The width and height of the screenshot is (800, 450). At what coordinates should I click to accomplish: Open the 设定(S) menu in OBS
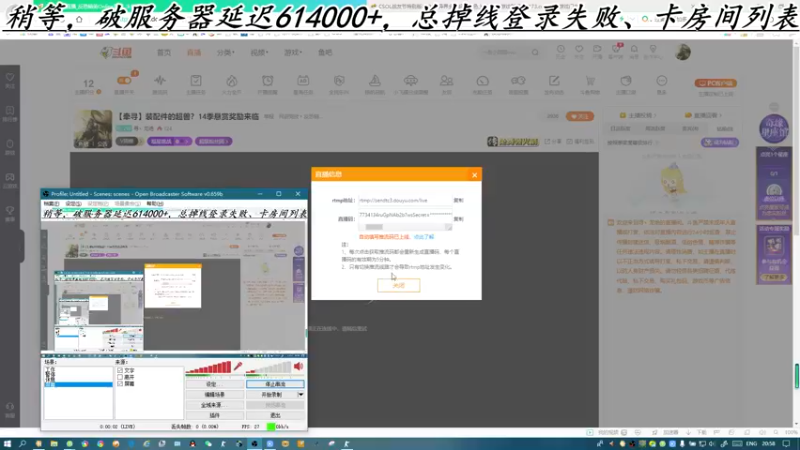pos(73,204)
